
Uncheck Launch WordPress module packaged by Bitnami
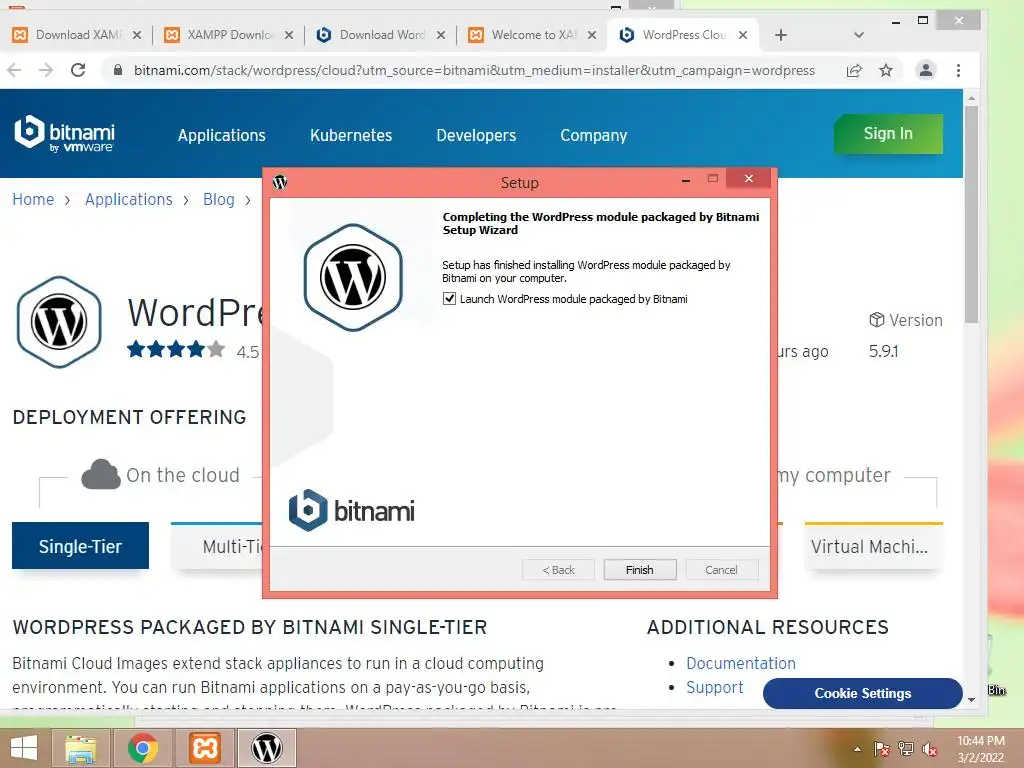click(x=449, y=298)
